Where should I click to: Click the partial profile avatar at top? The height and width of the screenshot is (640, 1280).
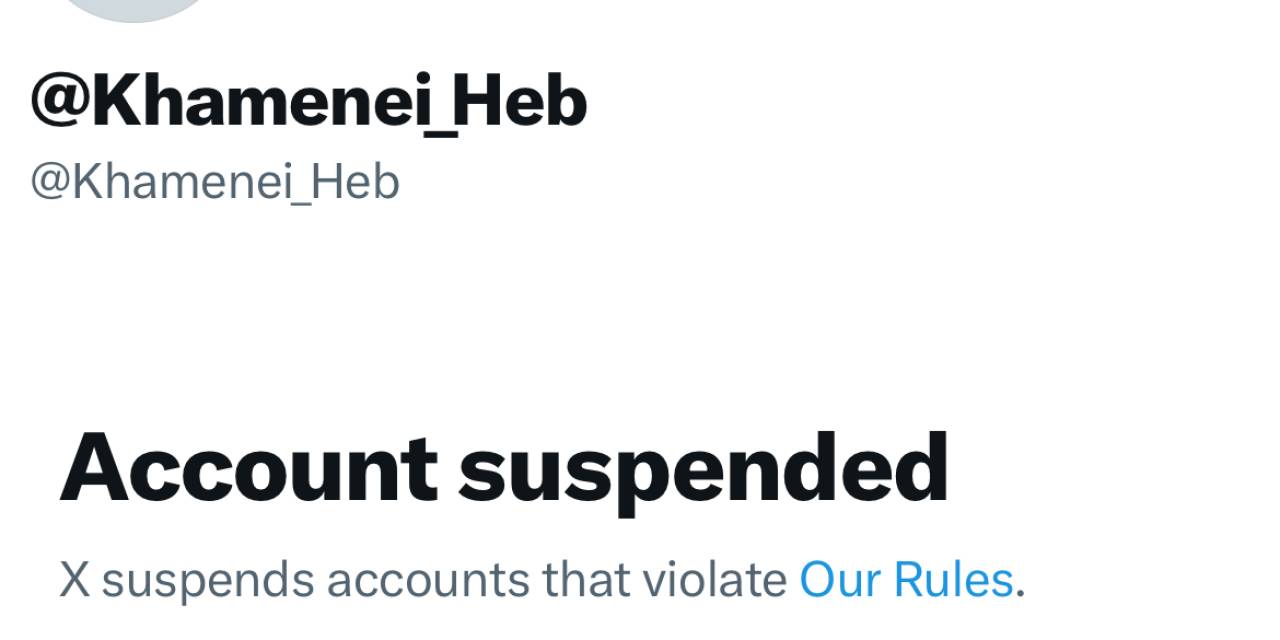coord(137,8)
